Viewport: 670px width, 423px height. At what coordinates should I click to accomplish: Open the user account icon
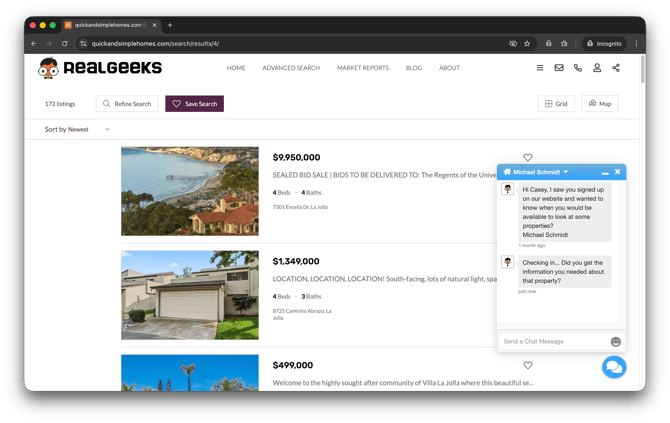click(x=597, y=68)
